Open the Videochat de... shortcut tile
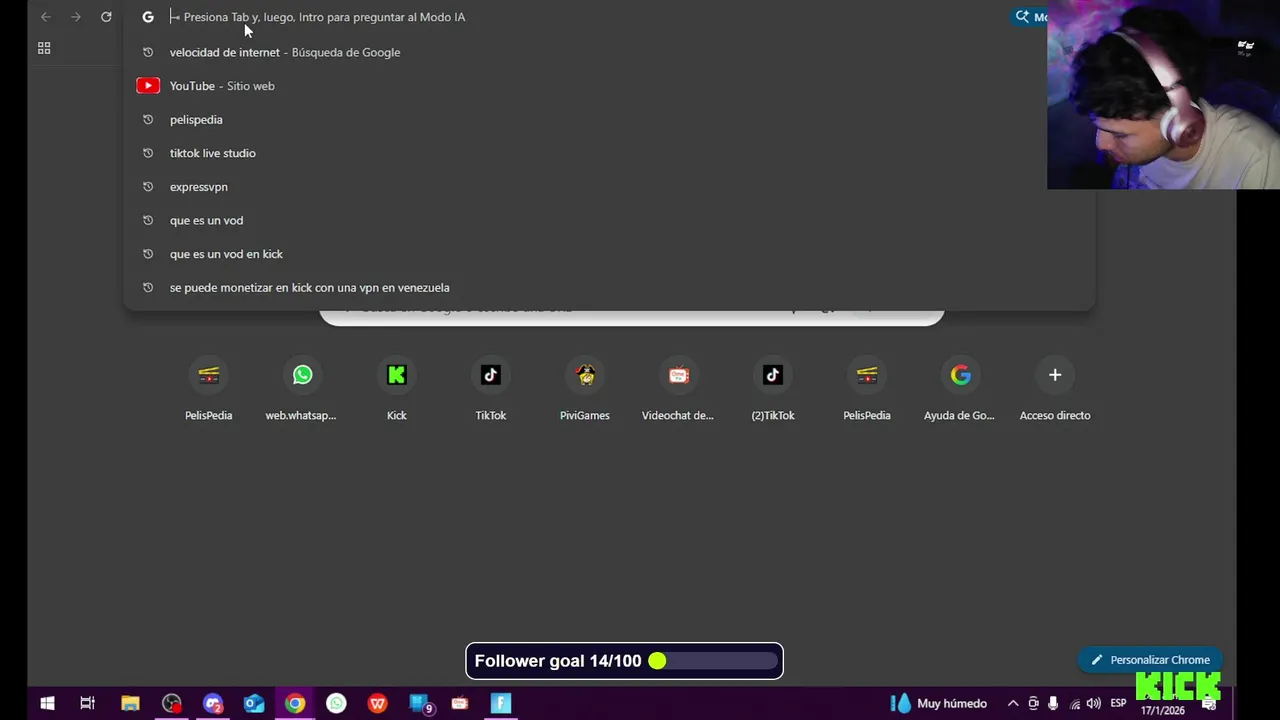Image resolution: width=1280 pixels, height=720 pixels. point(678,388)
